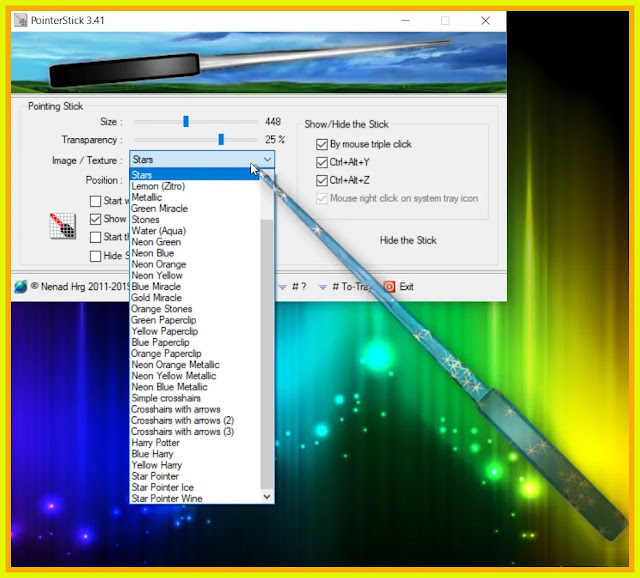Pick Blue Harry from the list
The width and height of the screenshot is (640, 578).
(195, 454)
